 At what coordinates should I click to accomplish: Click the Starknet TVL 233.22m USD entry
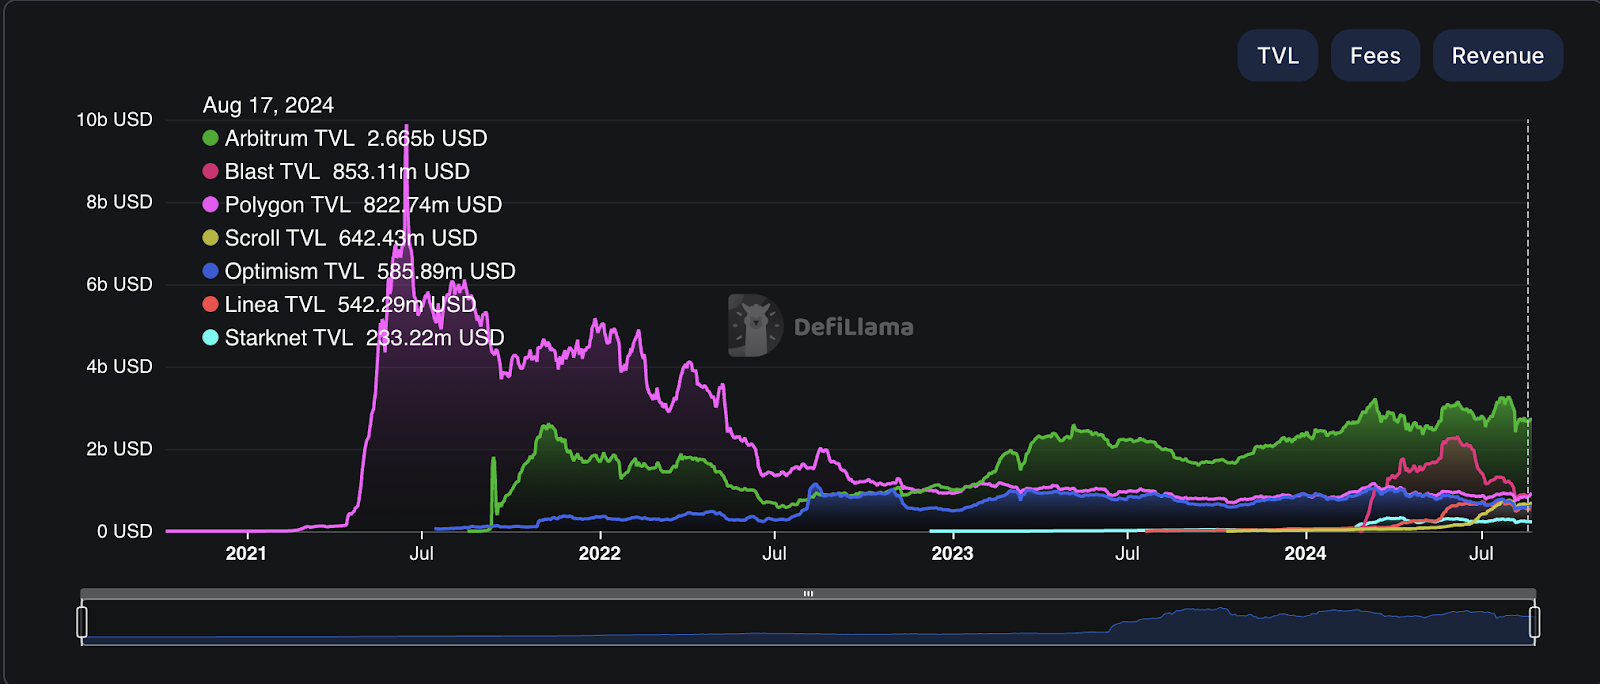pyautogui.click(x=364, y=337)
